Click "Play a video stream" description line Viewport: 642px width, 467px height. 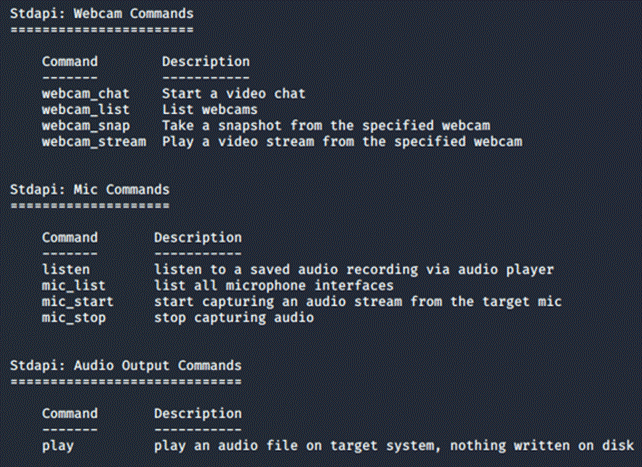point(342,141)
